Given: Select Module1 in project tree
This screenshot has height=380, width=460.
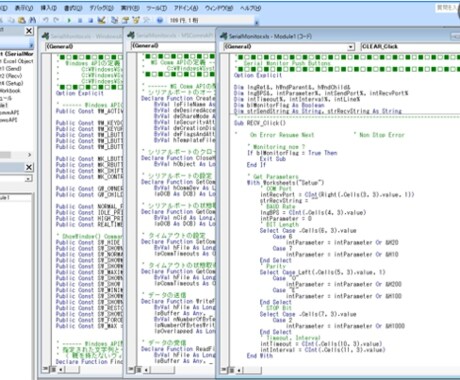Looking at the screenshot, I should click(4, 105).
